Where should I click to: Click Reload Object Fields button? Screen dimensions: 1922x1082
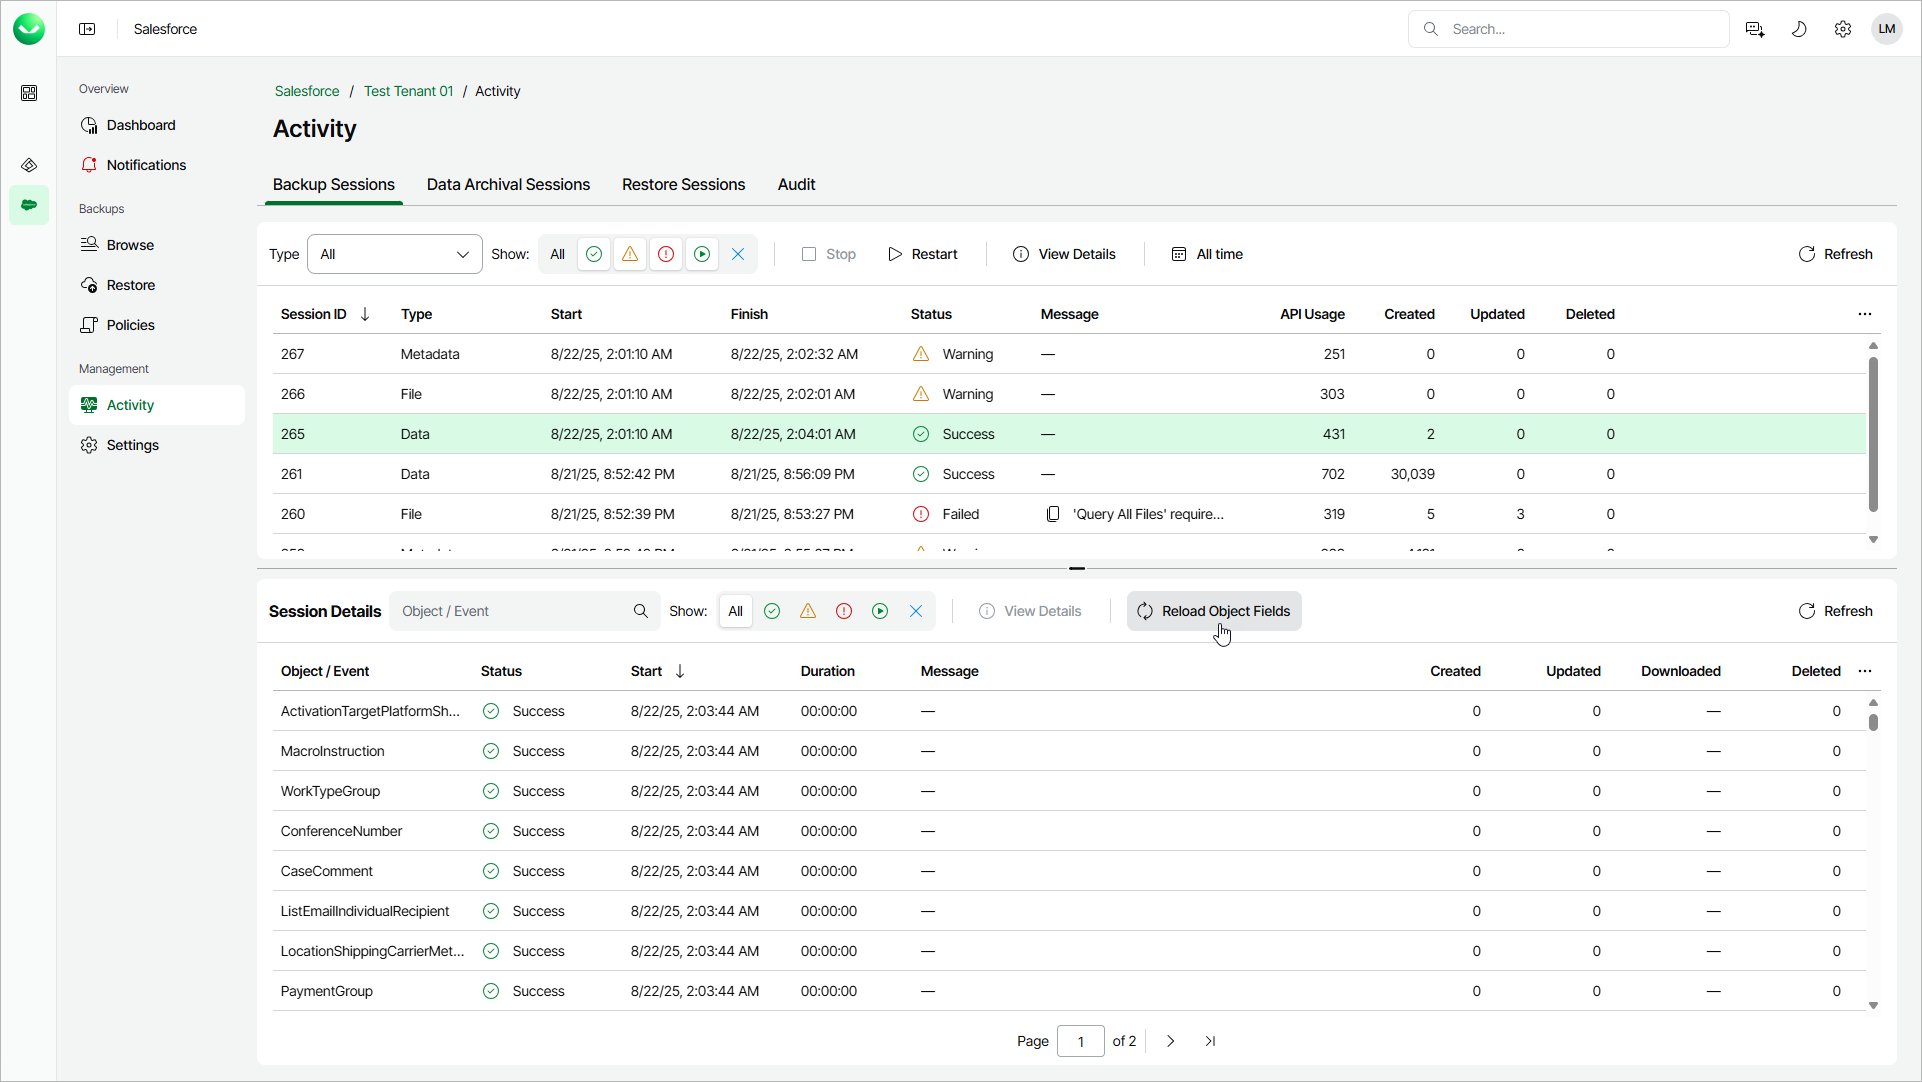1214,611
